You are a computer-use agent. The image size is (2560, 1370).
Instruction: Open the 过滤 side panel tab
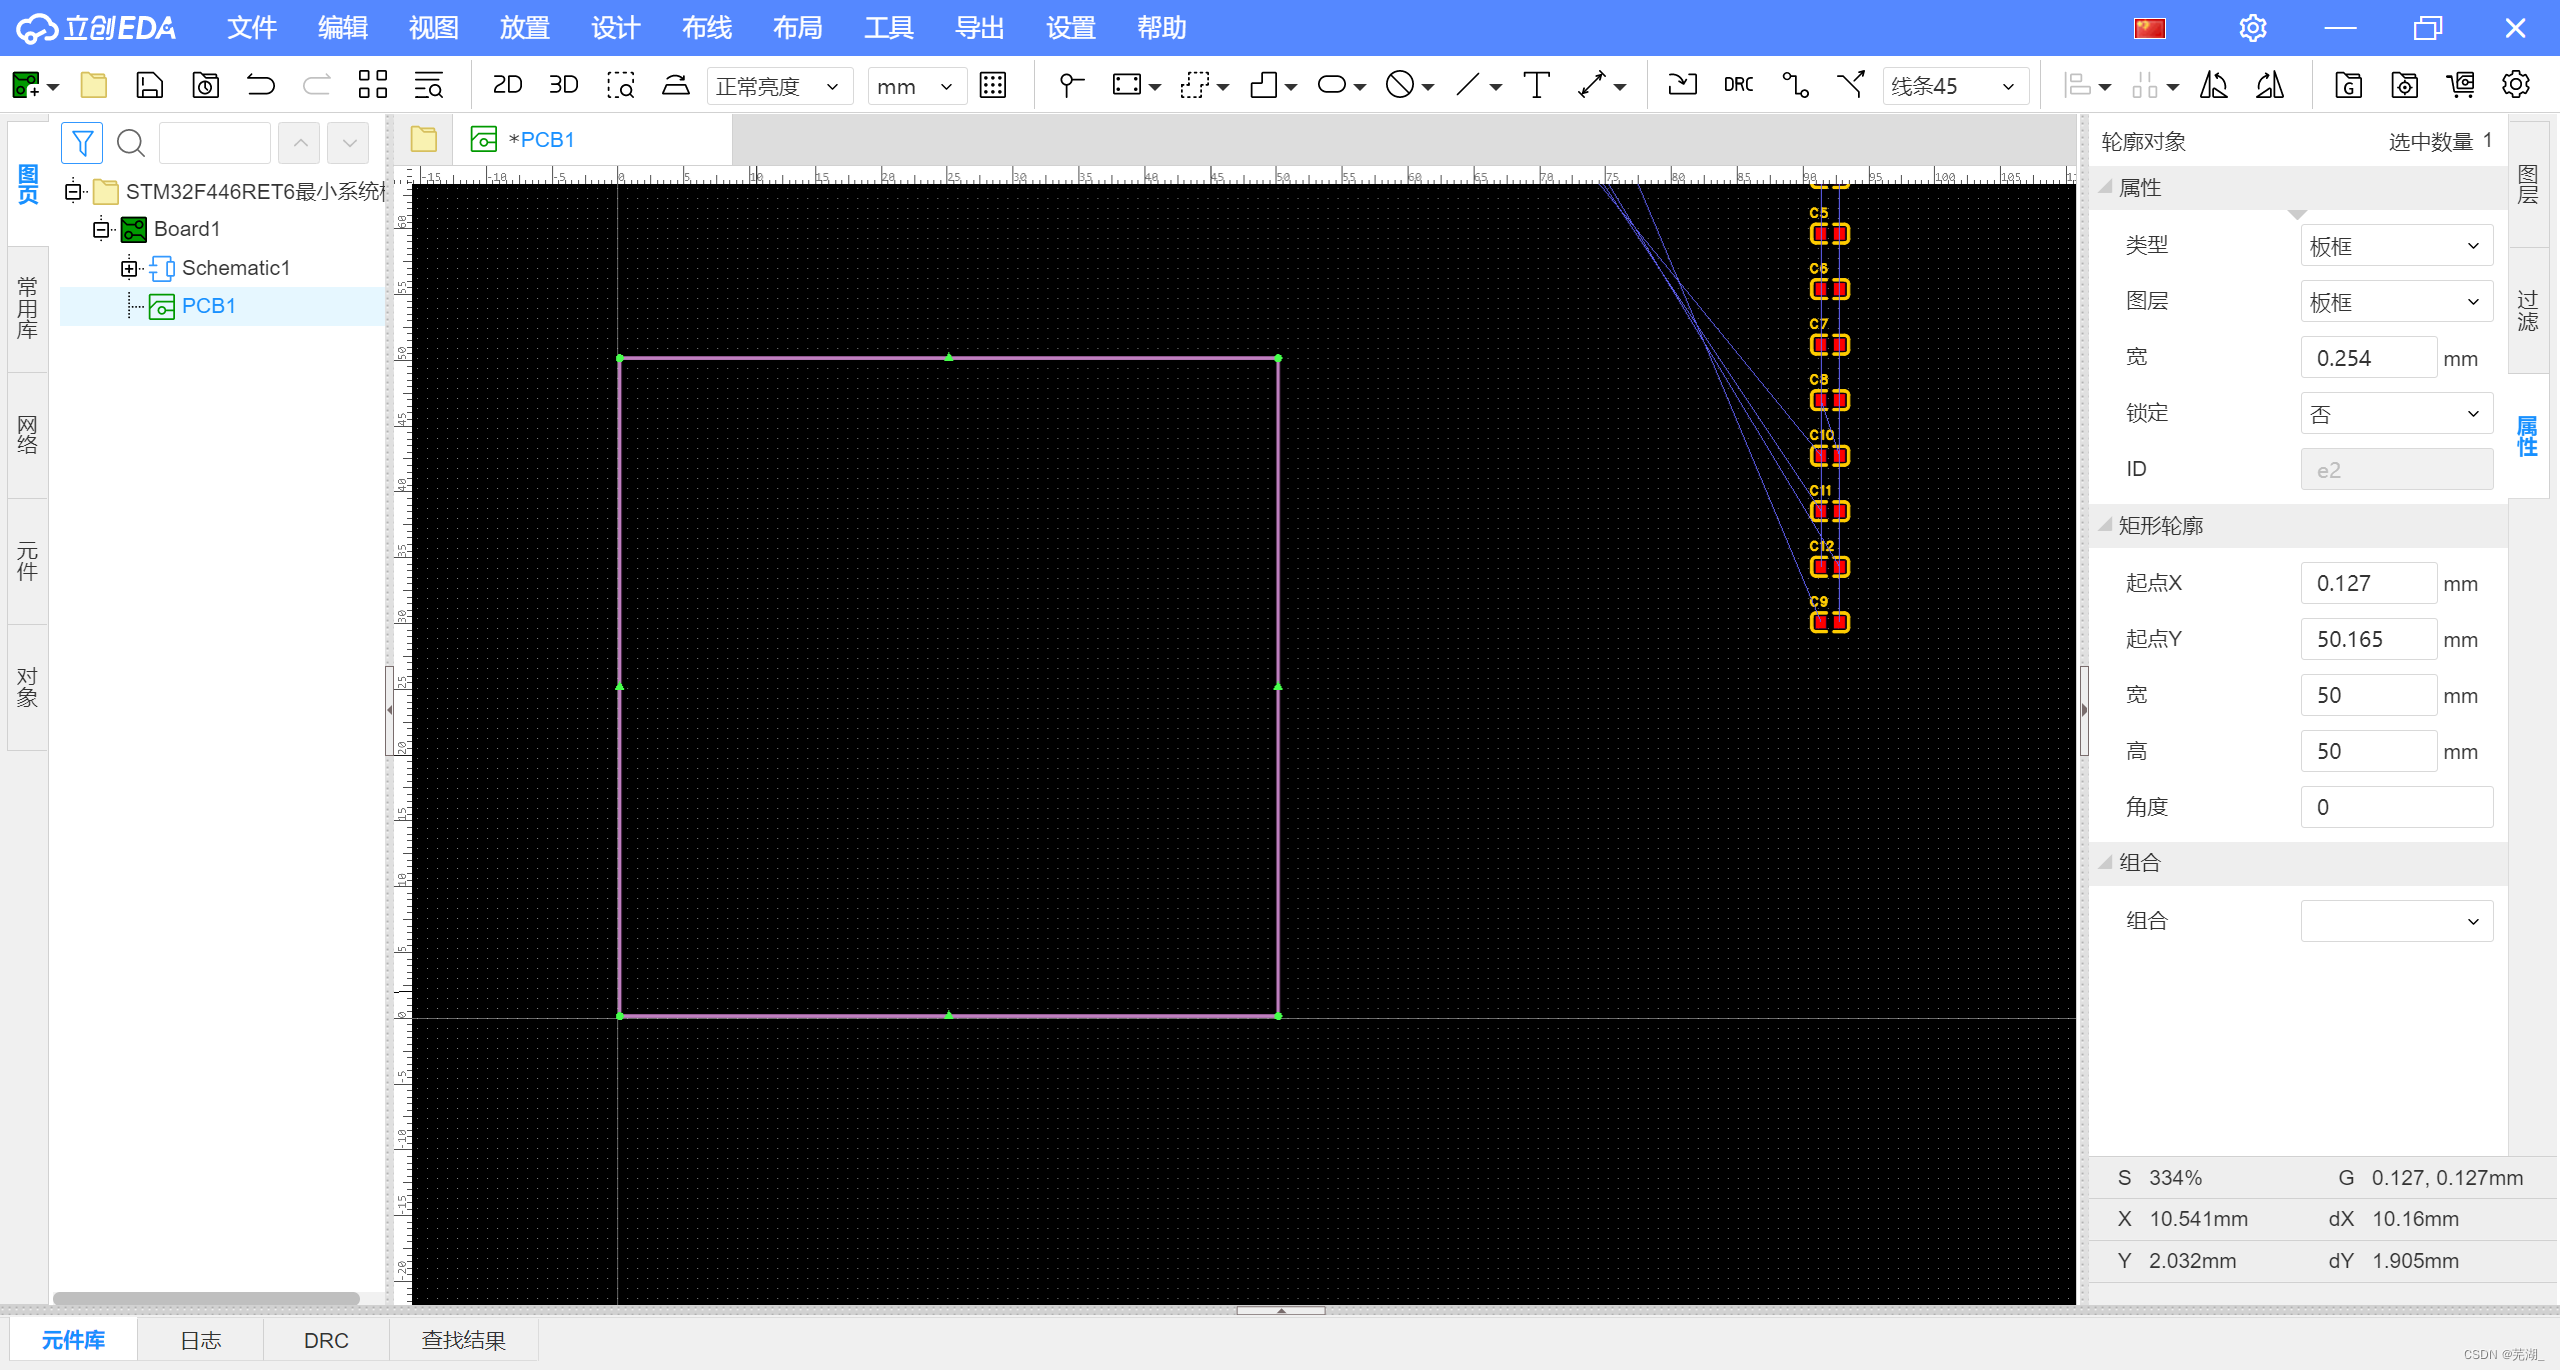click(2527, 311)
